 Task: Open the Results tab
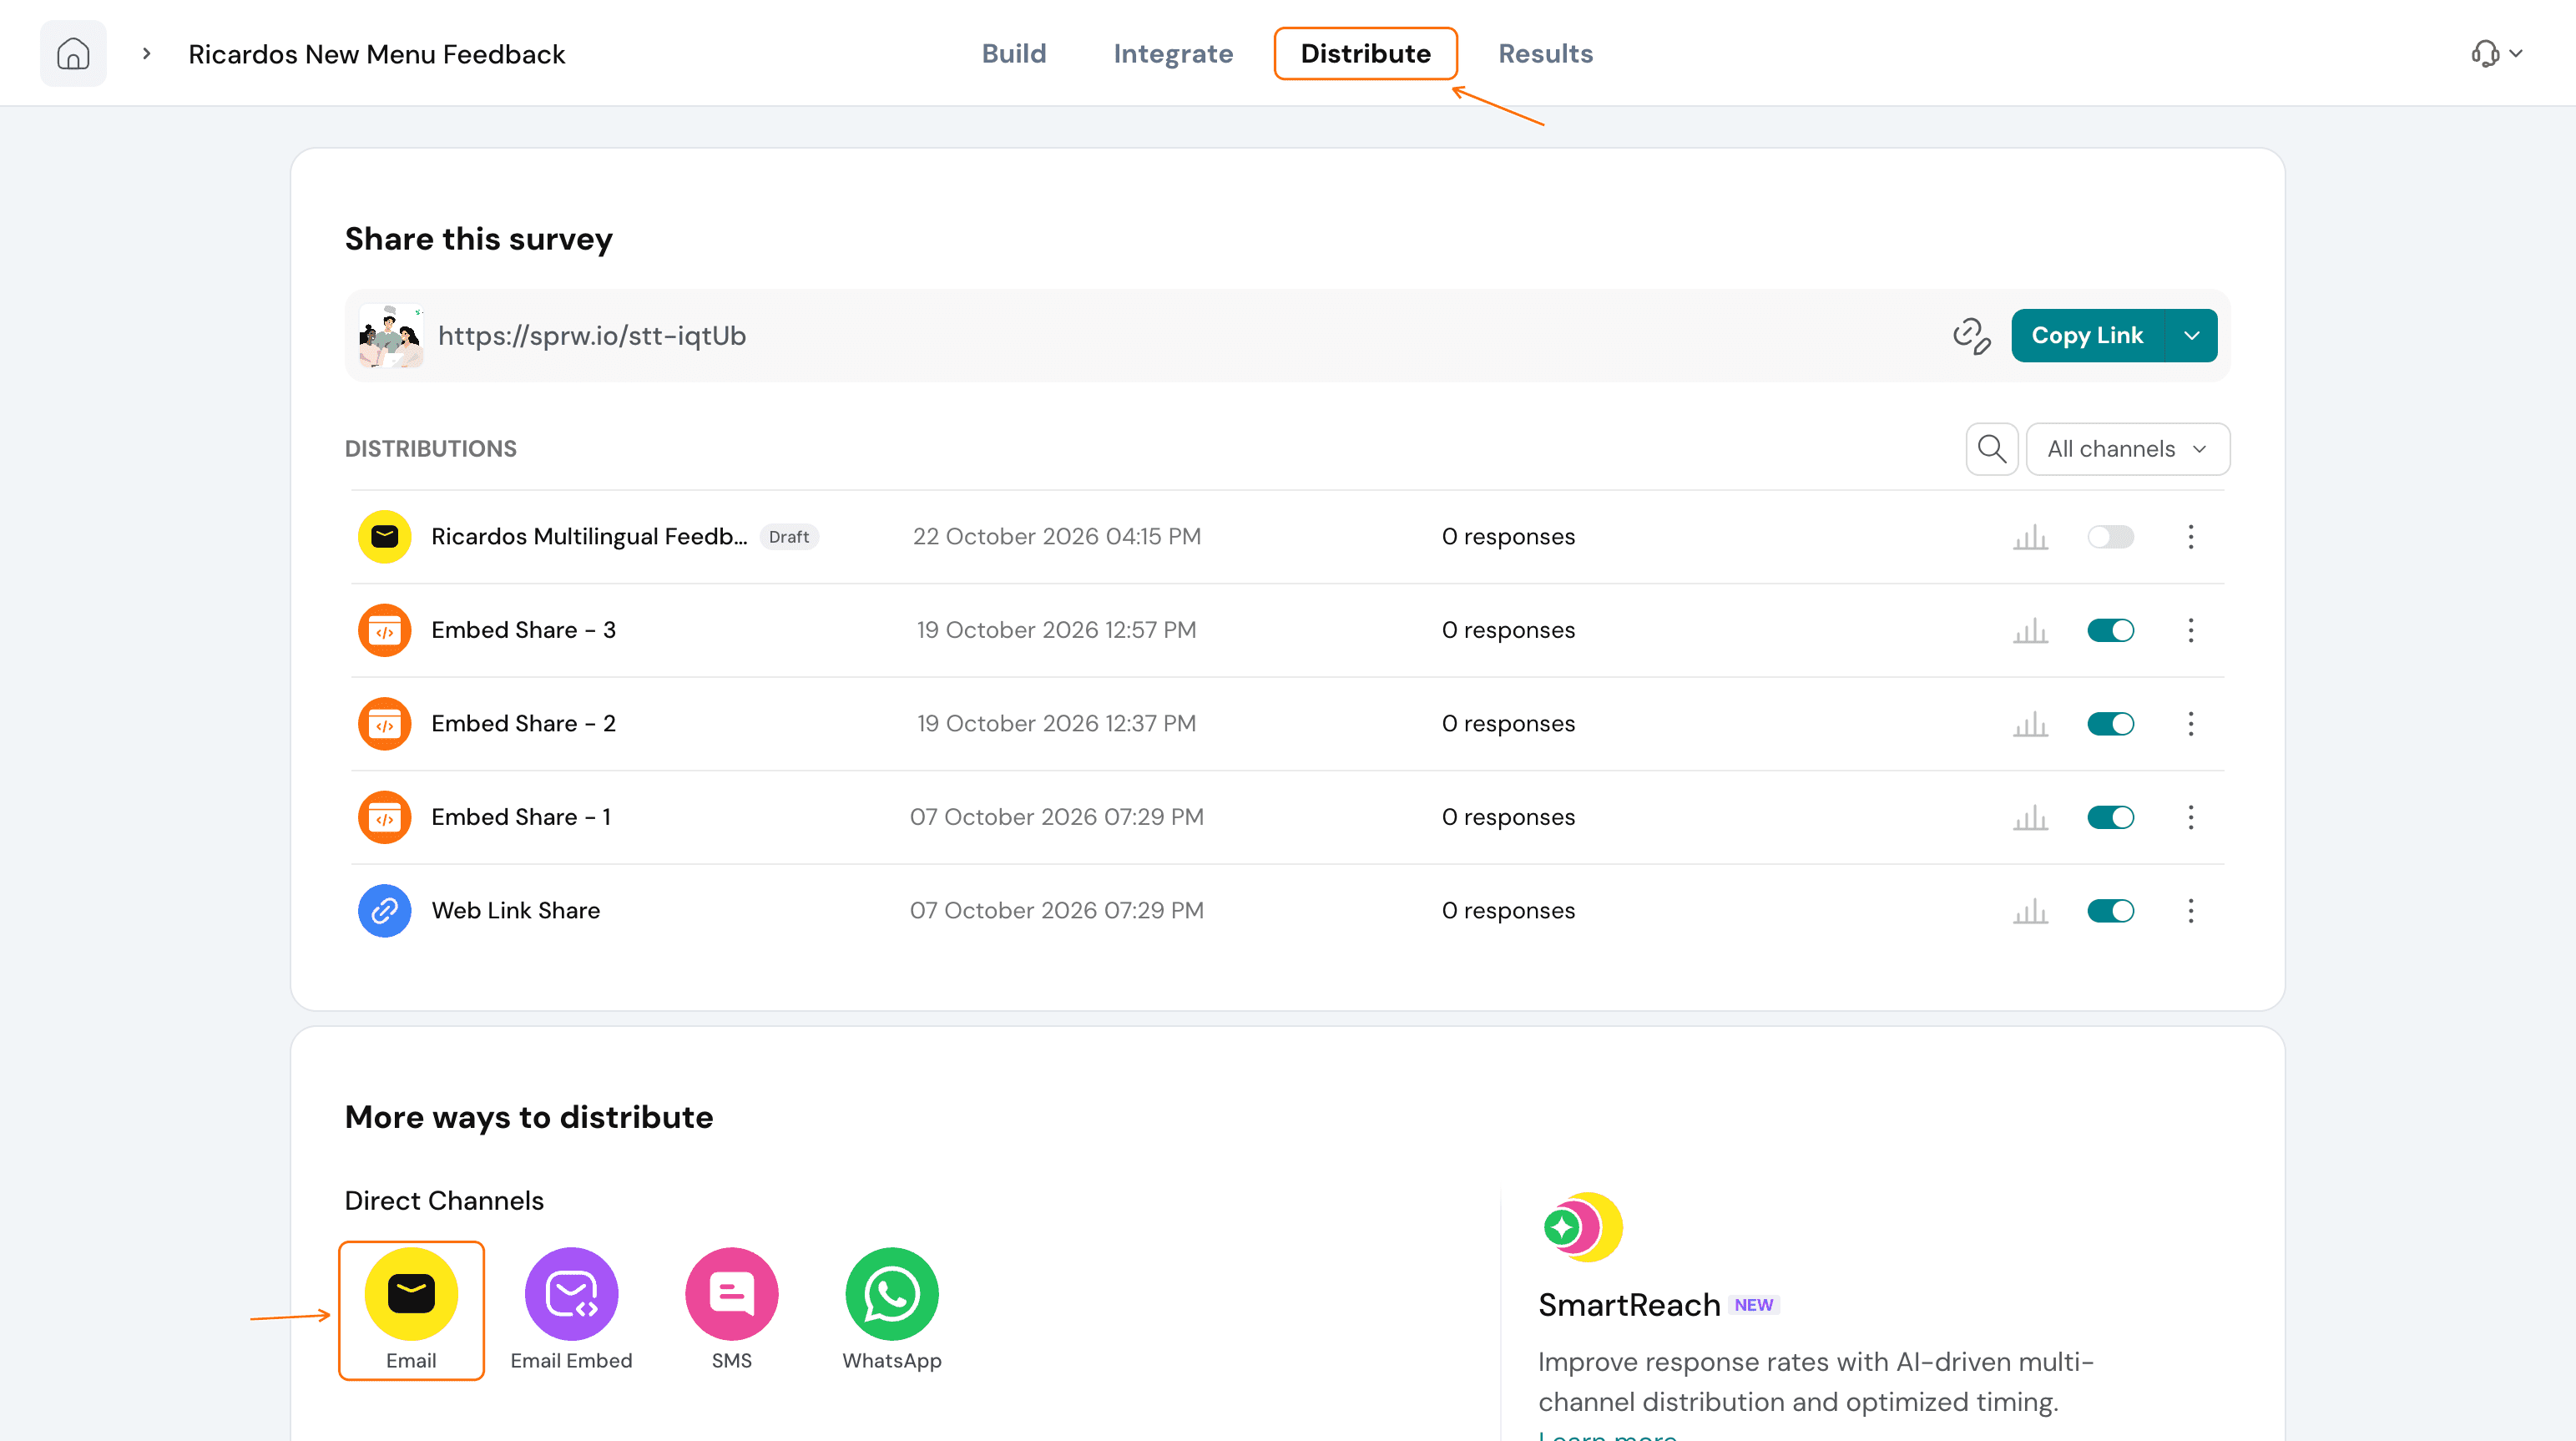pyautogui.click(x=1545, y=53)
